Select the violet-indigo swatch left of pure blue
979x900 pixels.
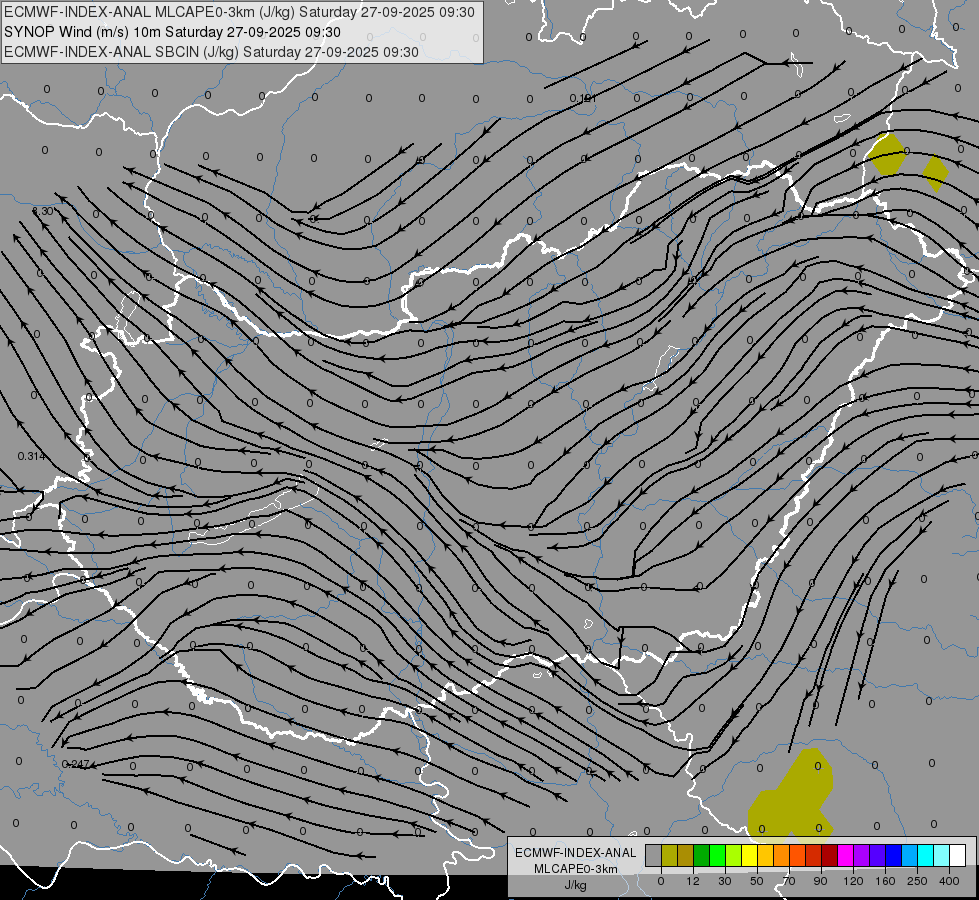(x=877, y=855)
